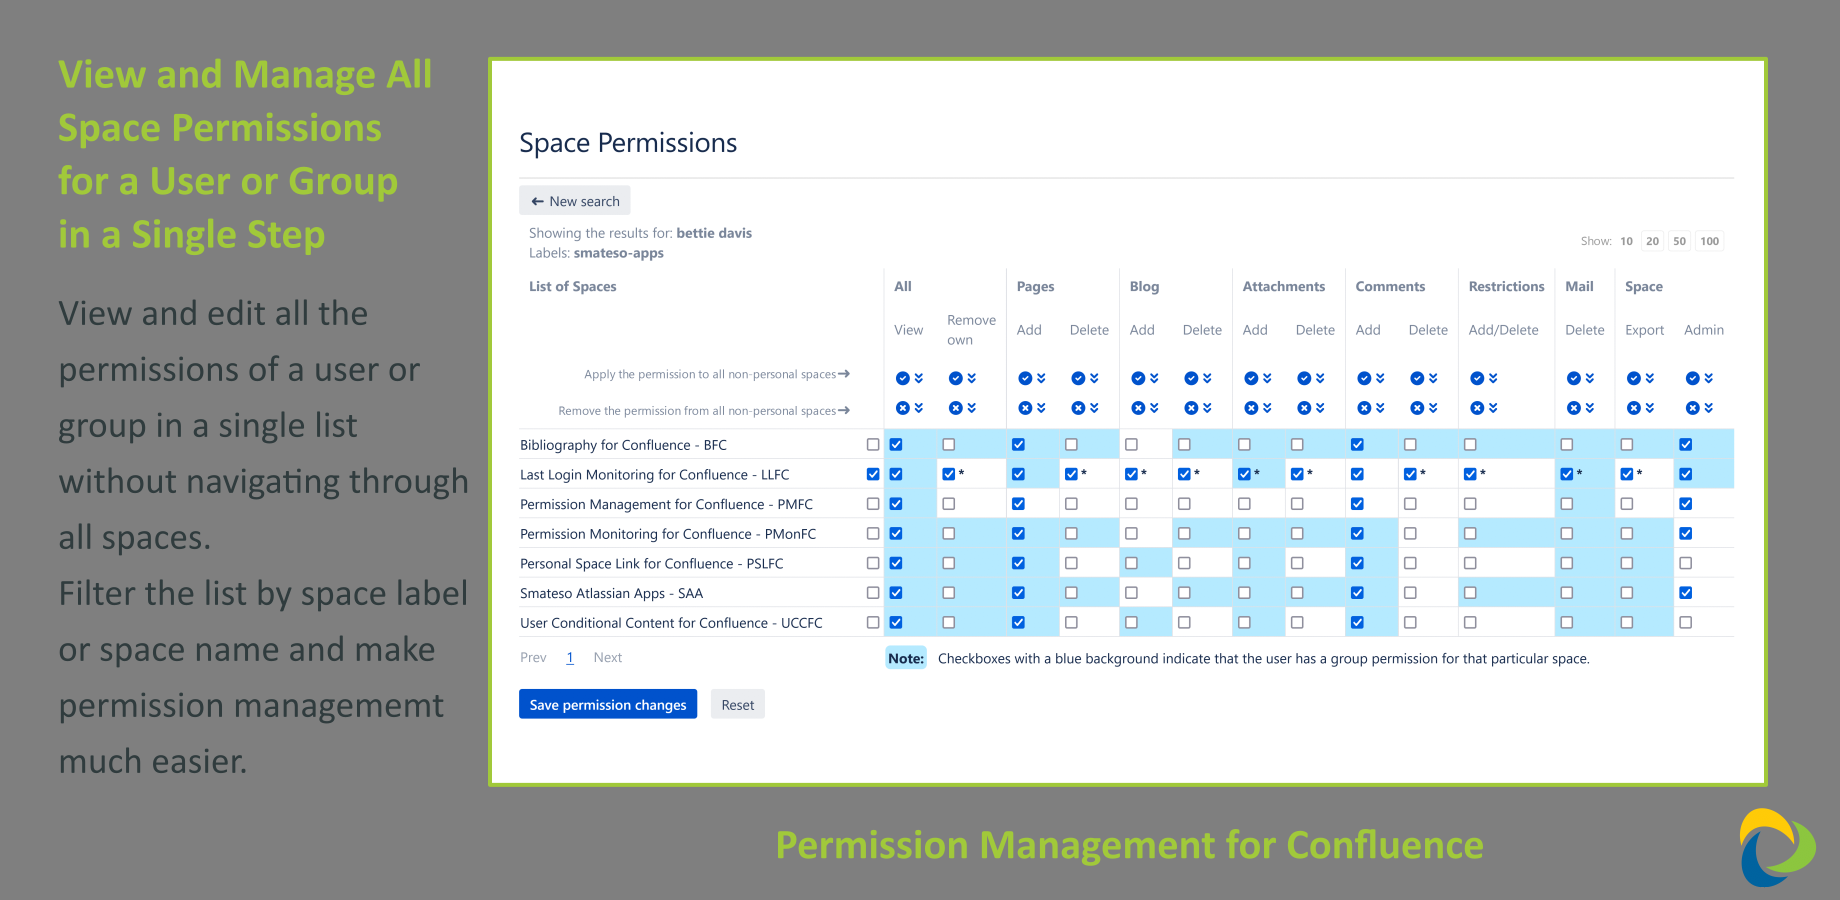Deselect the Last Login Monitoring row checkbox

pyautogui.click(x=873, y=474)
